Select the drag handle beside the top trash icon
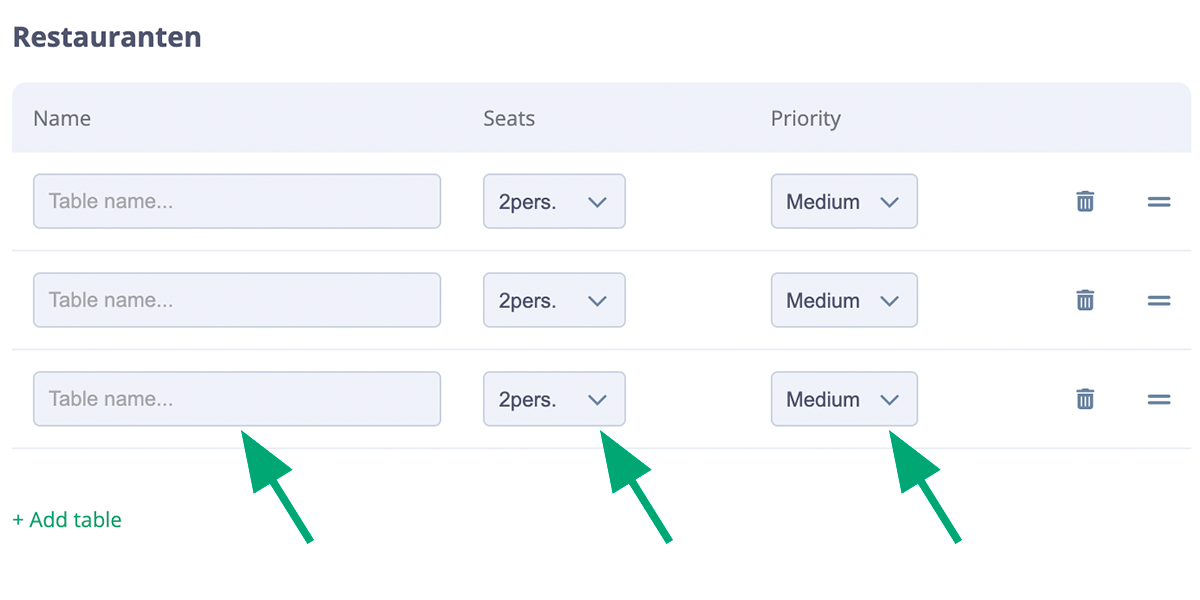This screenshot has width=1200, height=600. pyautogui.click(x=1158, y=201)
